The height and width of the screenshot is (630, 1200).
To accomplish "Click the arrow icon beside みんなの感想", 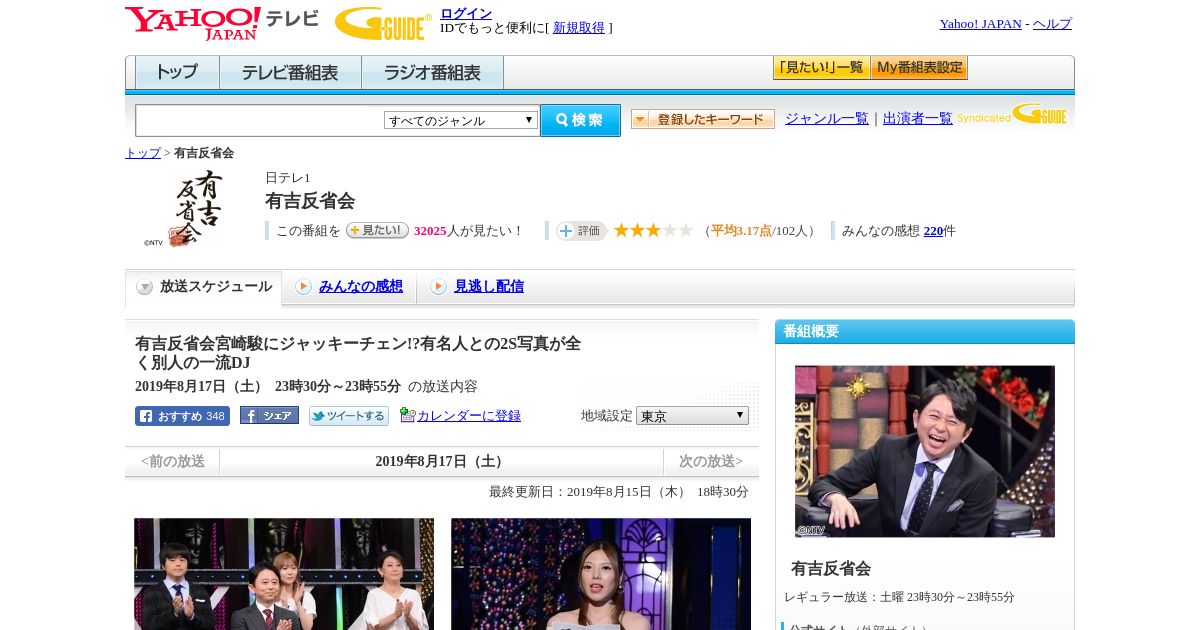I will pyautogui.click(x=303, y=287).
